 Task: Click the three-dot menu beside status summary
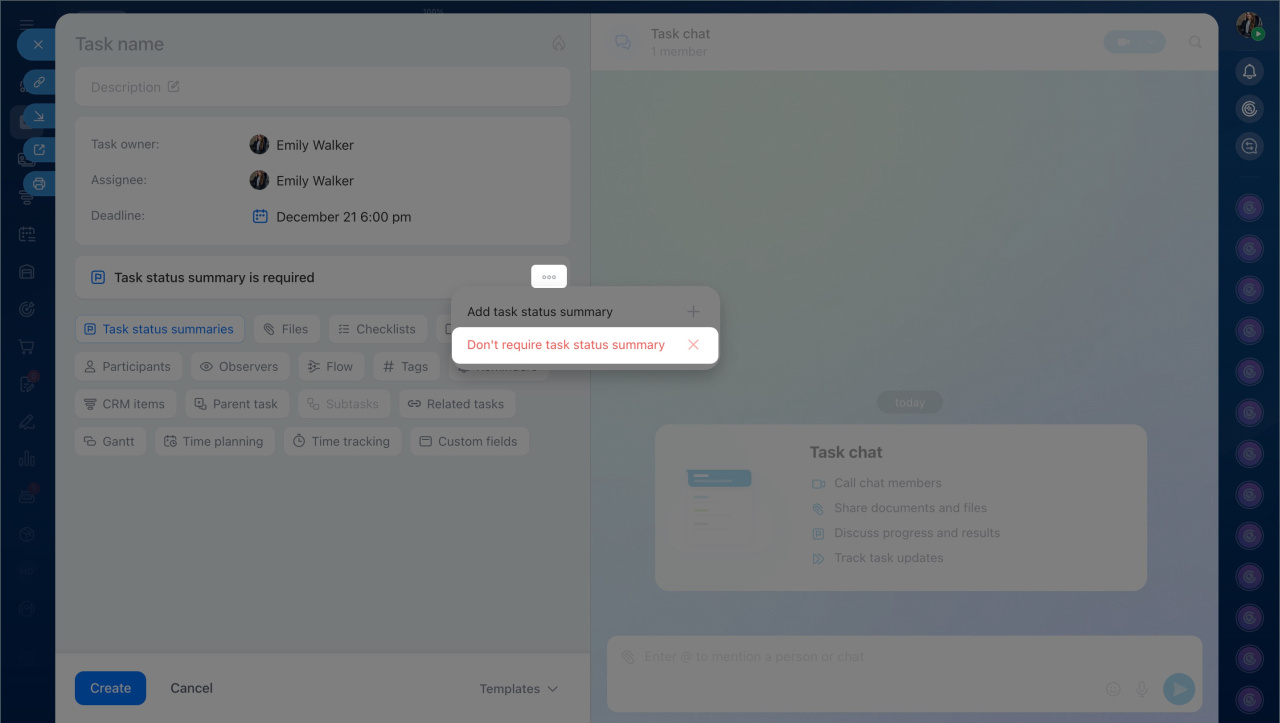pos(548,277)
